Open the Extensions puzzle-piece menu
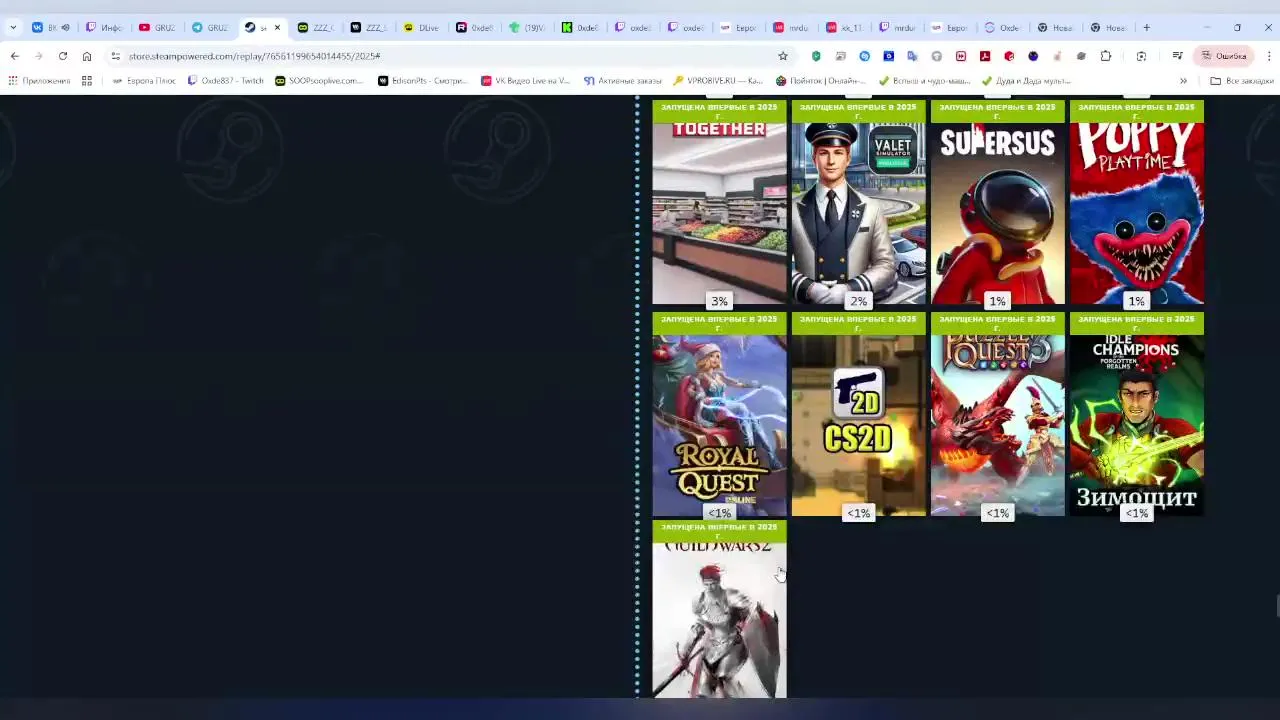This screenshot has width=1280, height=720. (1106, 56)
